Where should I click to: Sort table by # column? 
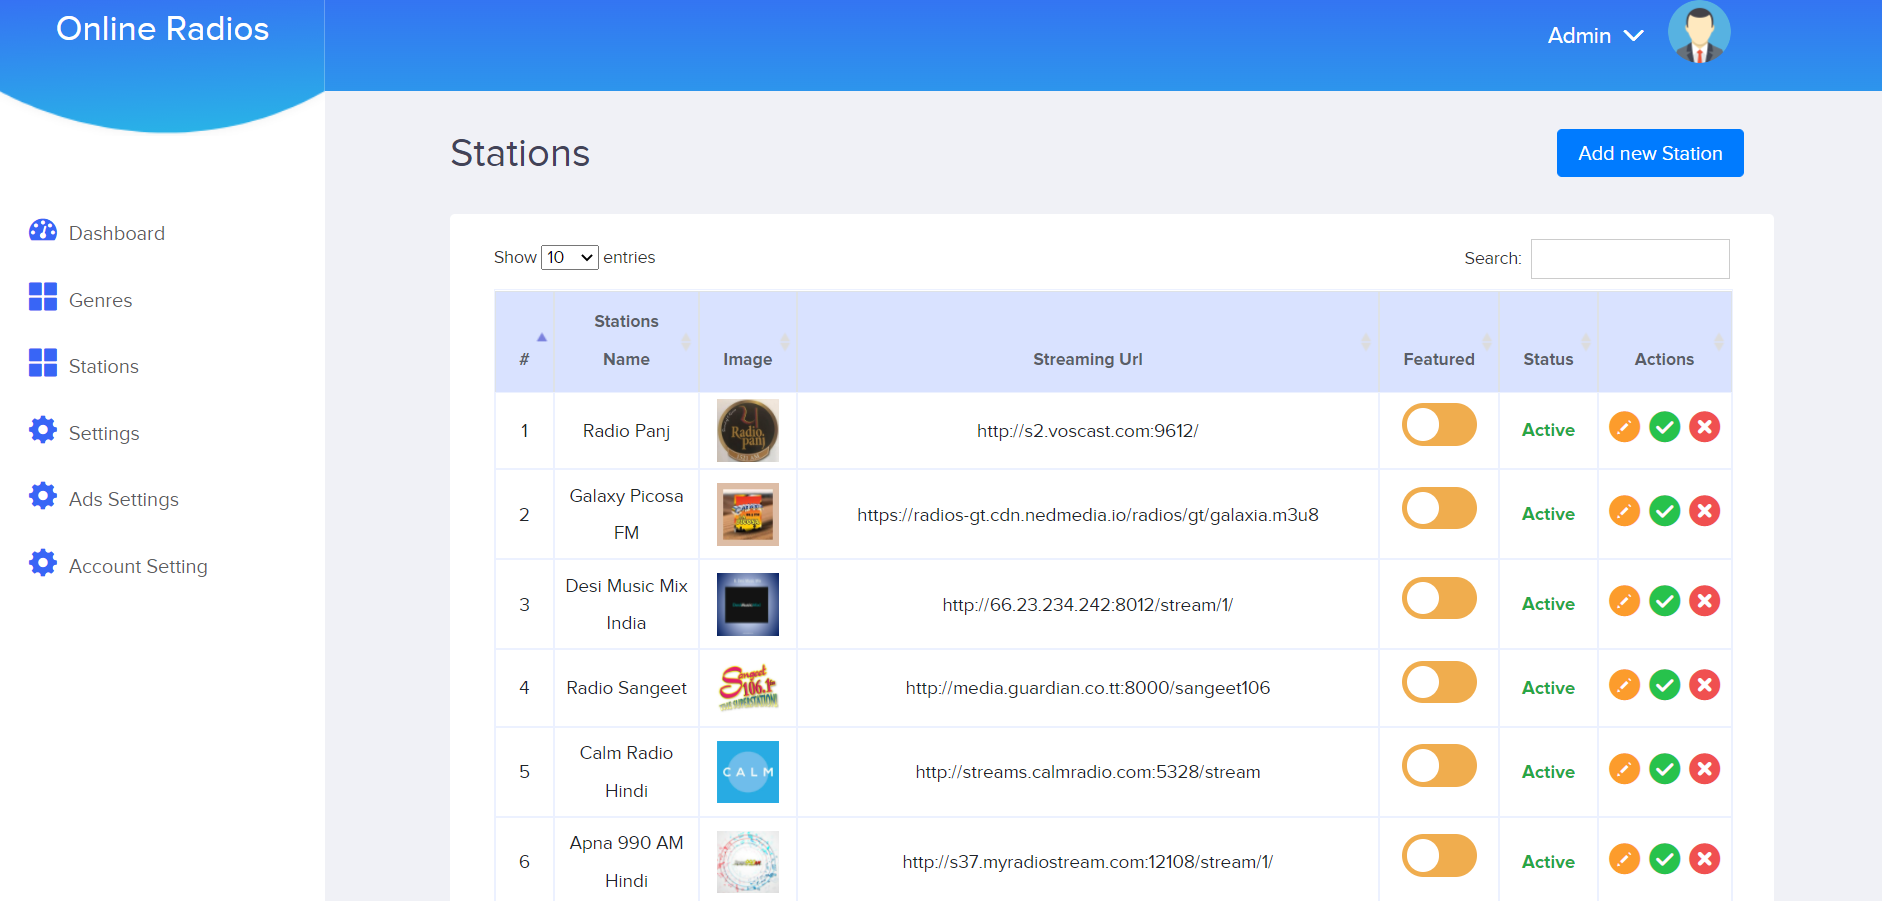point(524,342)
